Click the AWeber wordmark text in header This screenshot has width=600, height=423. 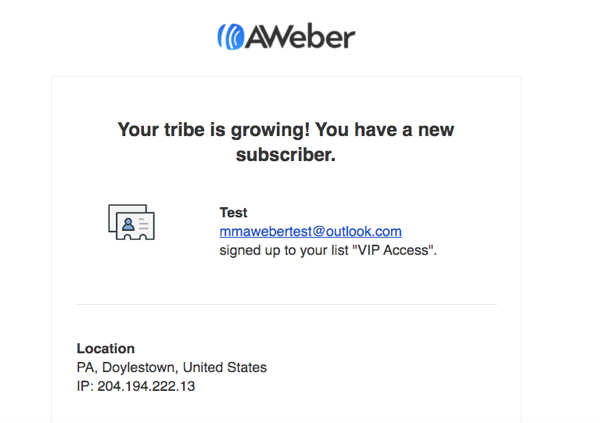click(300, 37)
